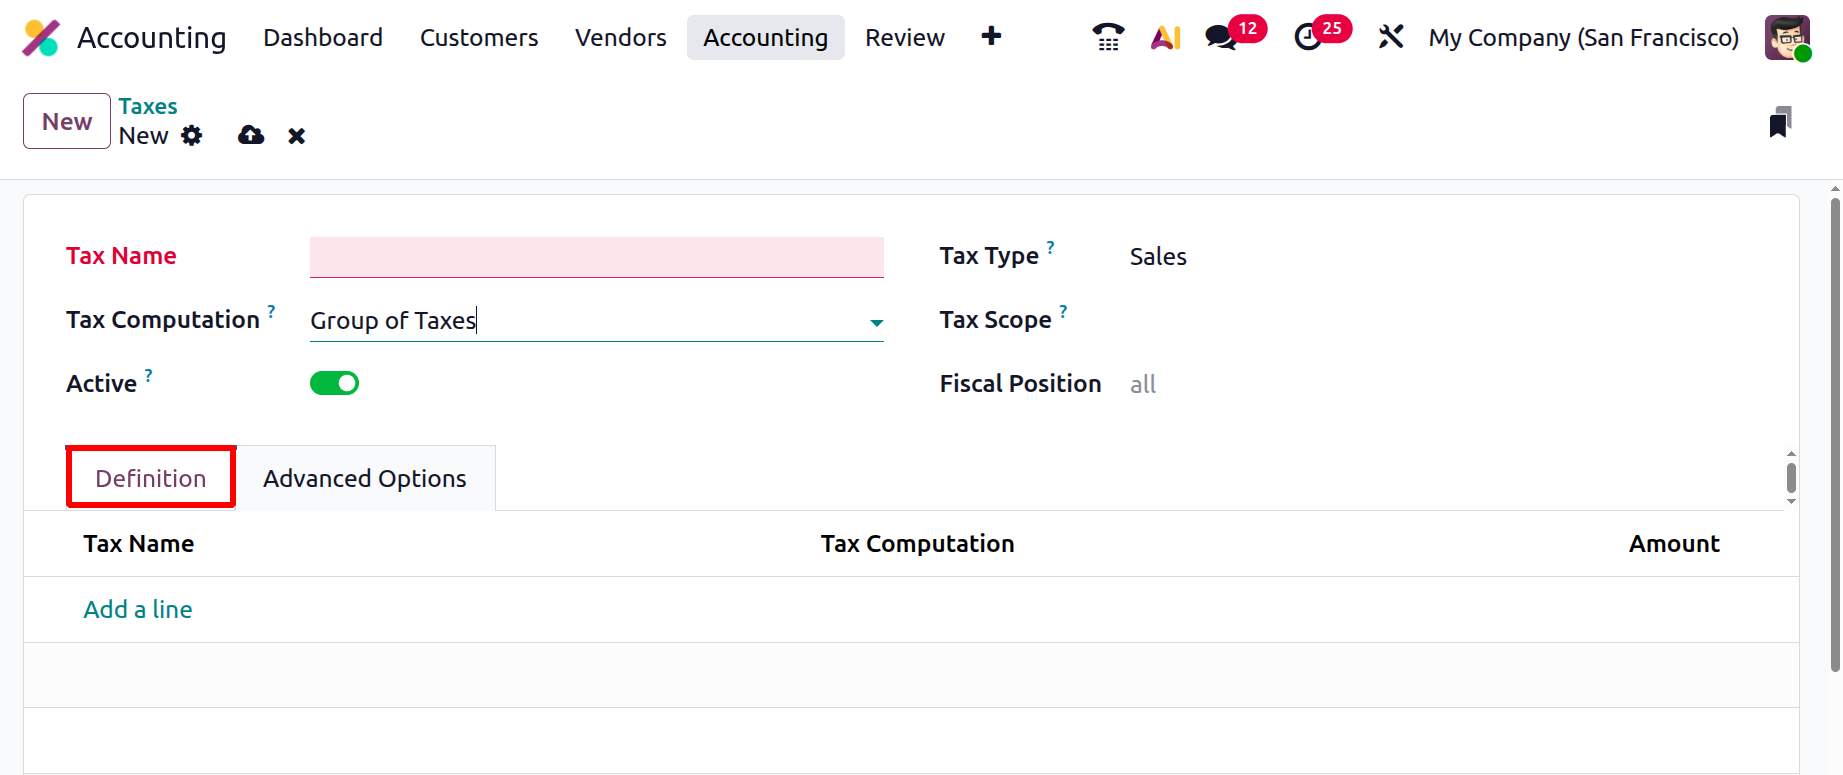Save record with the cloud upload icon
The width and height of the screenshot is (1843, 775).
click(251, 136)
